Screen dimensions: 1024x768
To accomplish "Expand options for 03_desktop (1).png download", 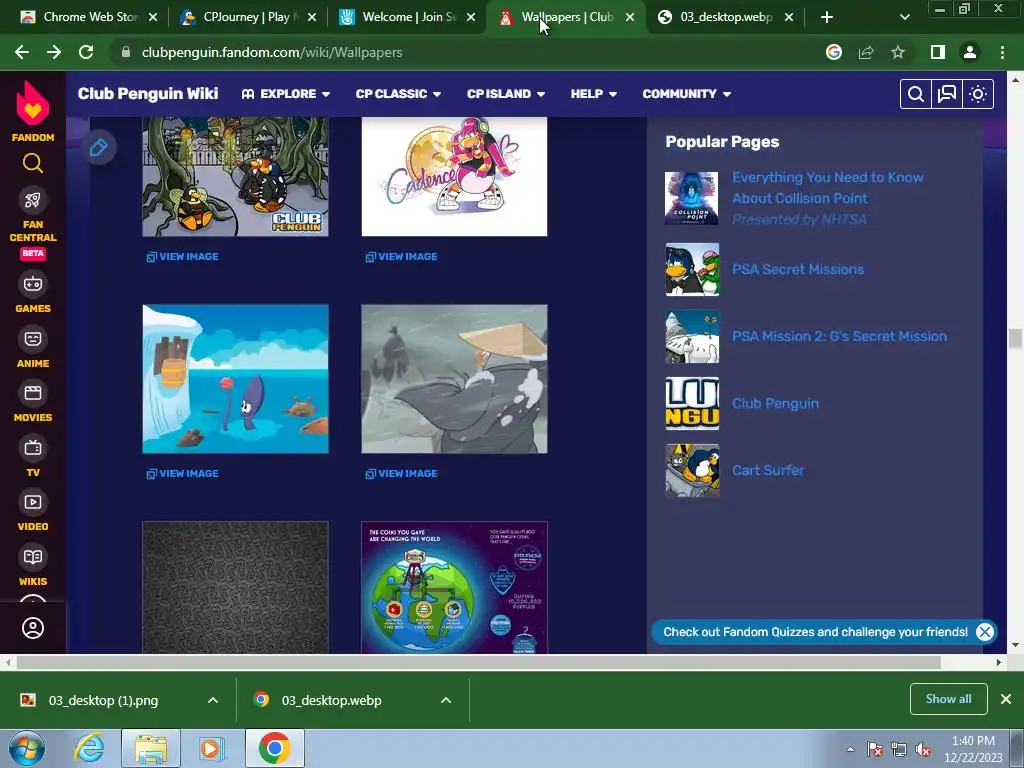I will 213,700.
